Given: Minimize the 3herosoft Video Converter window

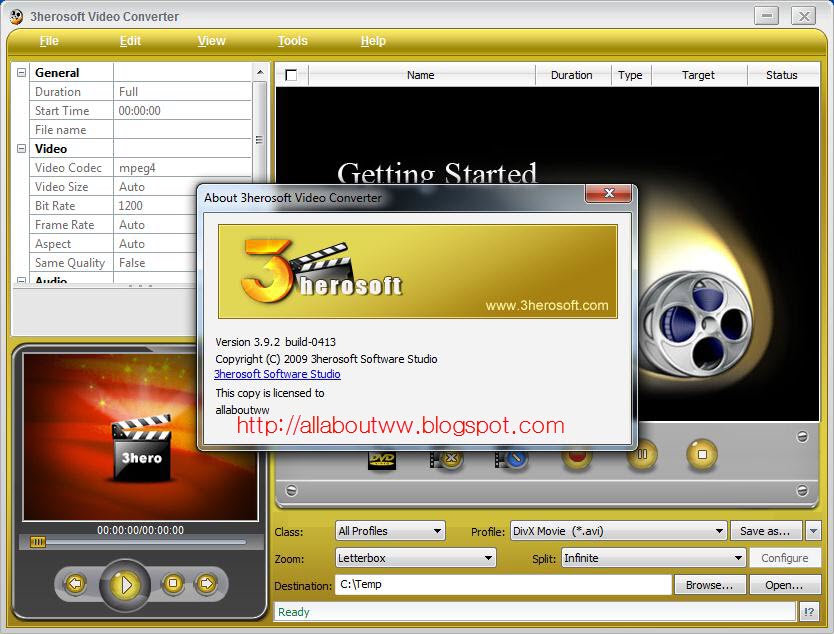Looking at the screenshot, I should tap(766, 15).
